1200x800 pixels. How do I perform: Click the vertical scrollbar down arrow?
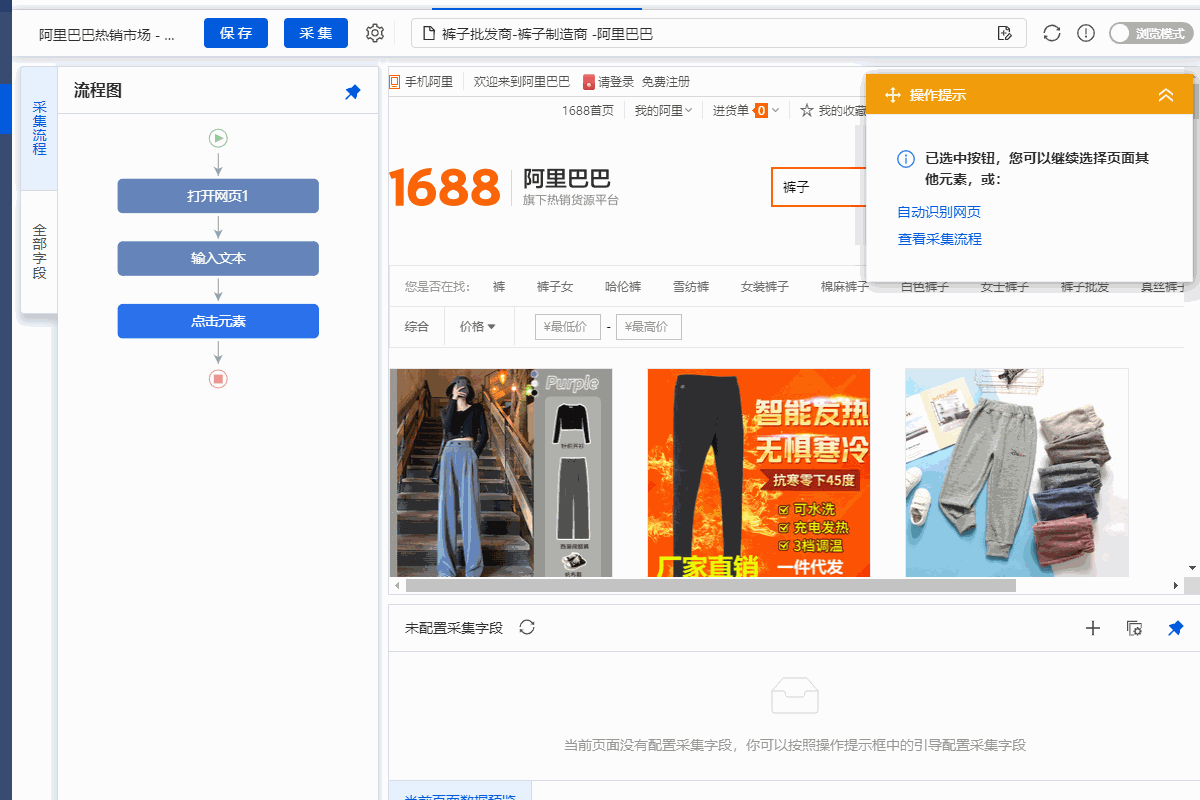1191,567
